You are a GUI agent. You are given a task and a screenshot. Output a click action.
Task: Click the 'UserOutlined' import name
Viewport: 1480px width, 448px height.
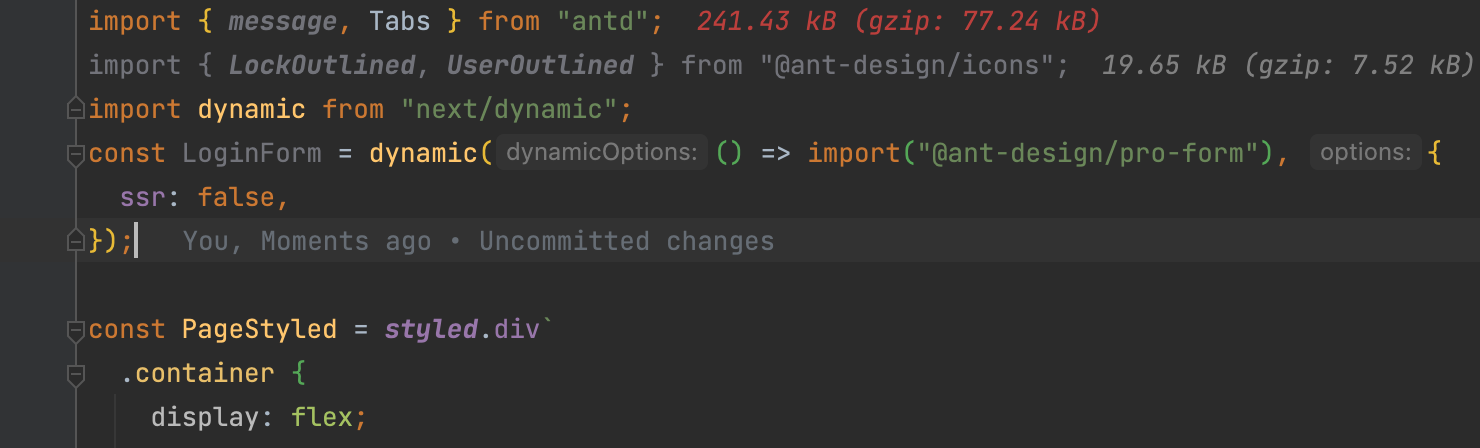[x=540, y=65]
